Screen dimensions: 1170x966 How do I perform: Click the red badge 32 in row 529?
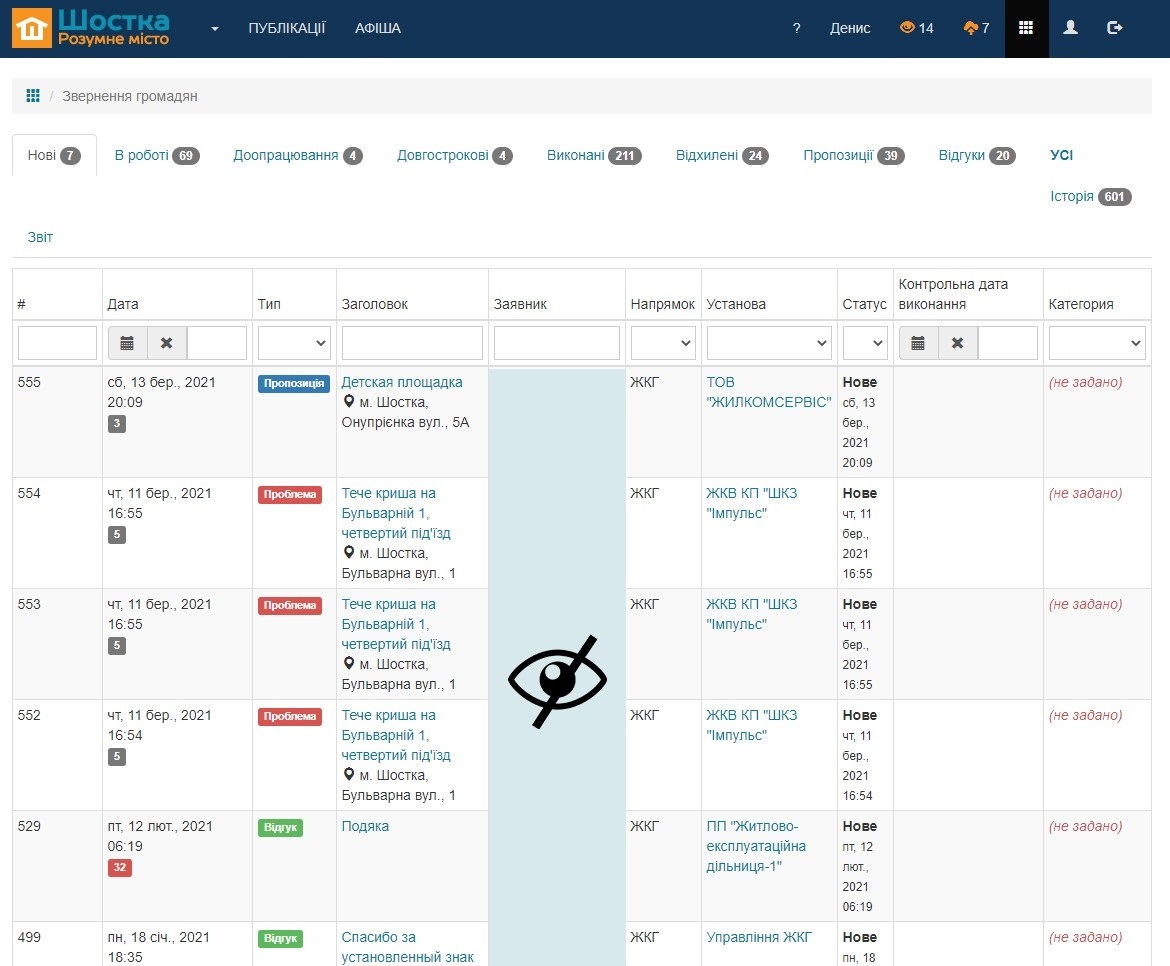pyautogui.click(x=119, y=868)
